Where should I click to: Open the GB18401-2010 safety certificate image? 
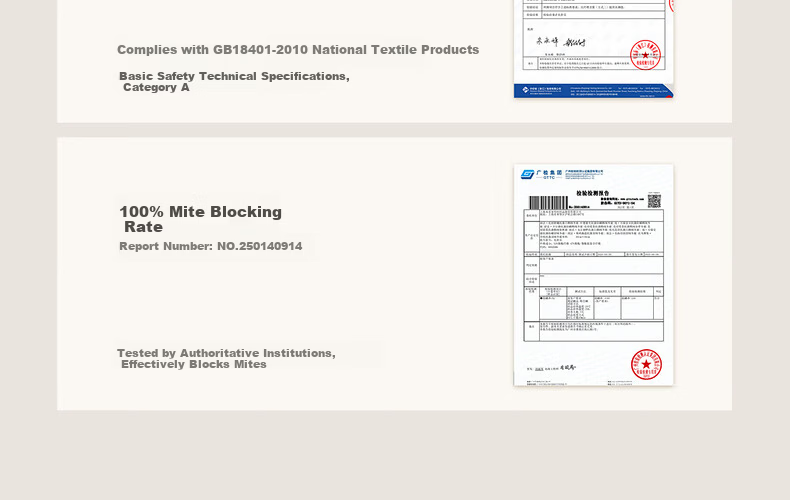[x=594, y=49]
